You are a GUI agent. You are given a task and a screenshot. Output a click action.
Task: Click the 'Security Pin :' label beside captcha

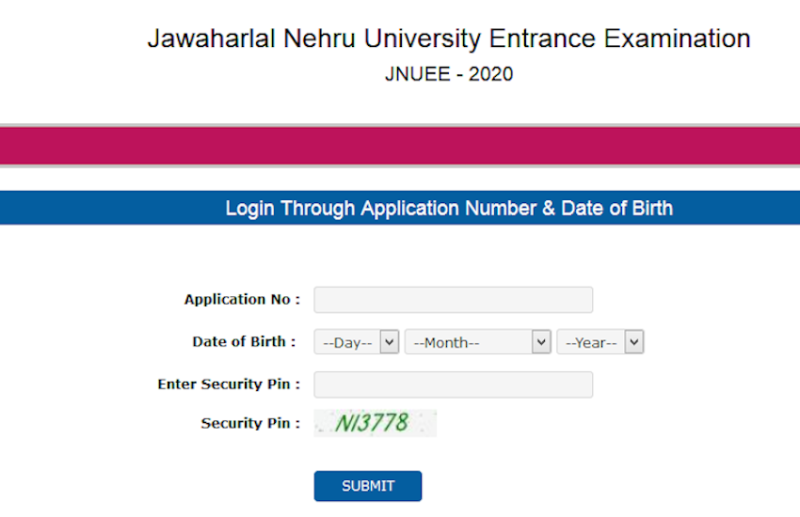[250, 423]
